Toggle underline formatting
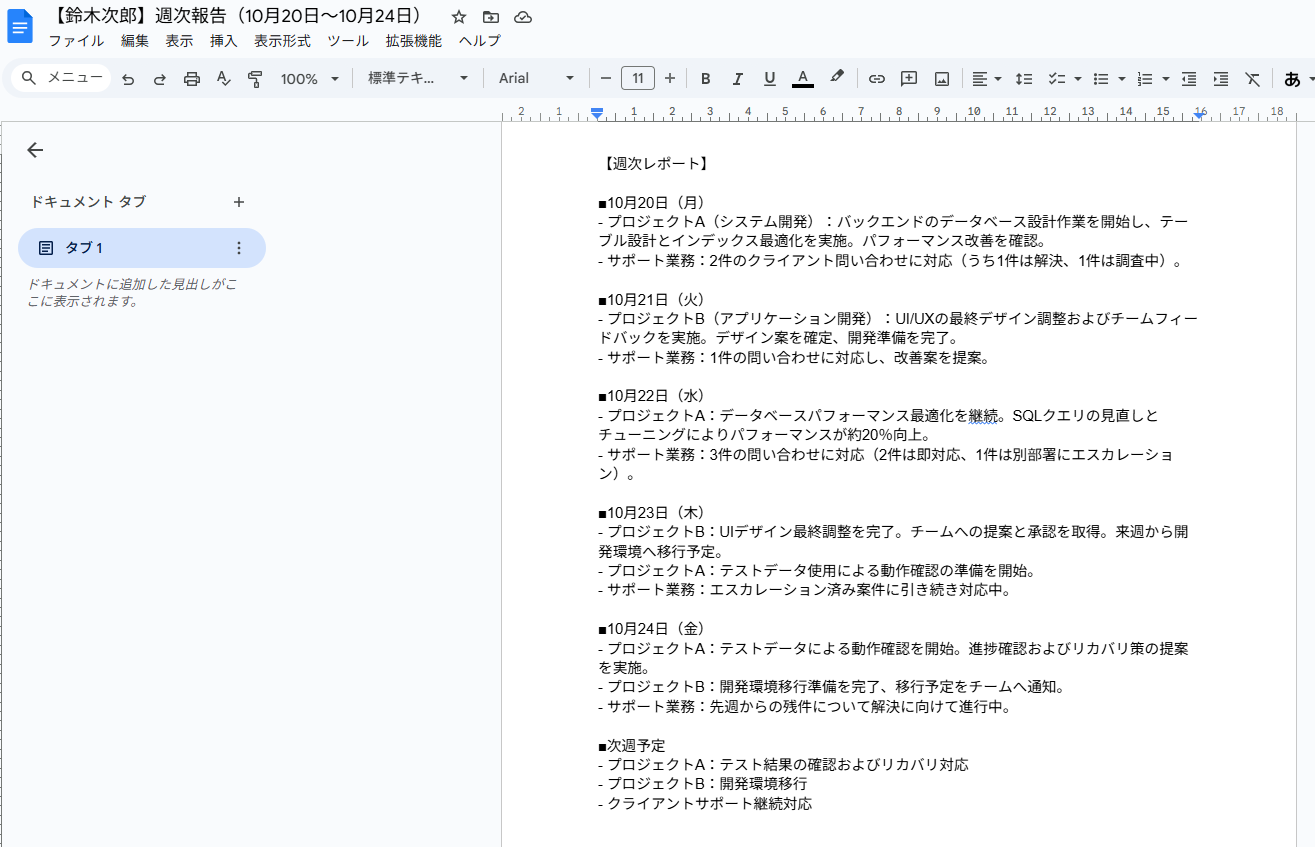 769,79
